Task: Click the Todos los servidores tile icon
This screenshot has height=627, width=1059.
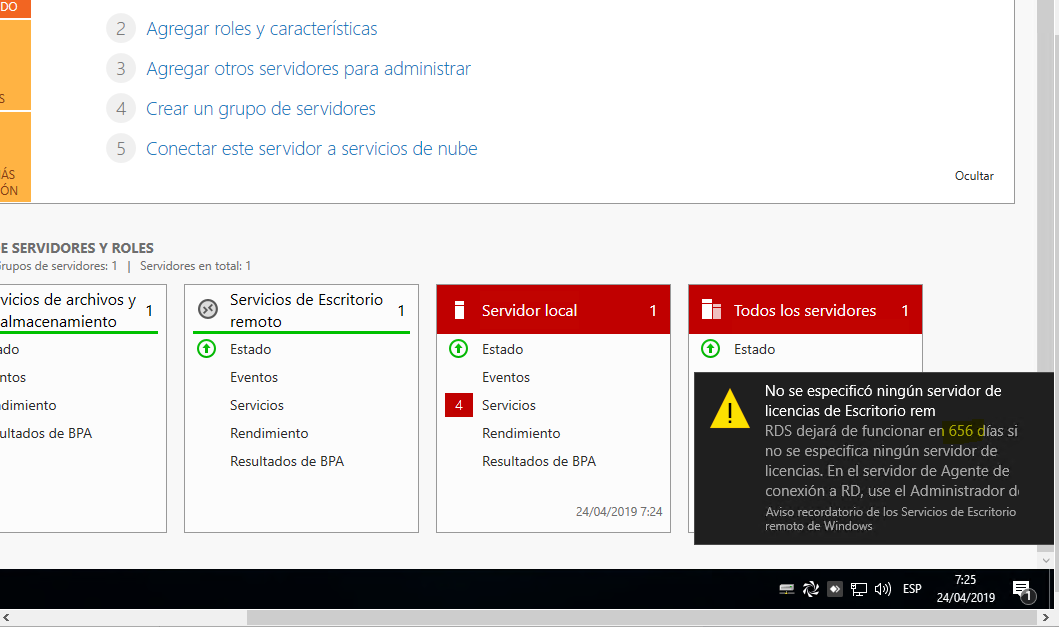Action: [x=711, y=310]
